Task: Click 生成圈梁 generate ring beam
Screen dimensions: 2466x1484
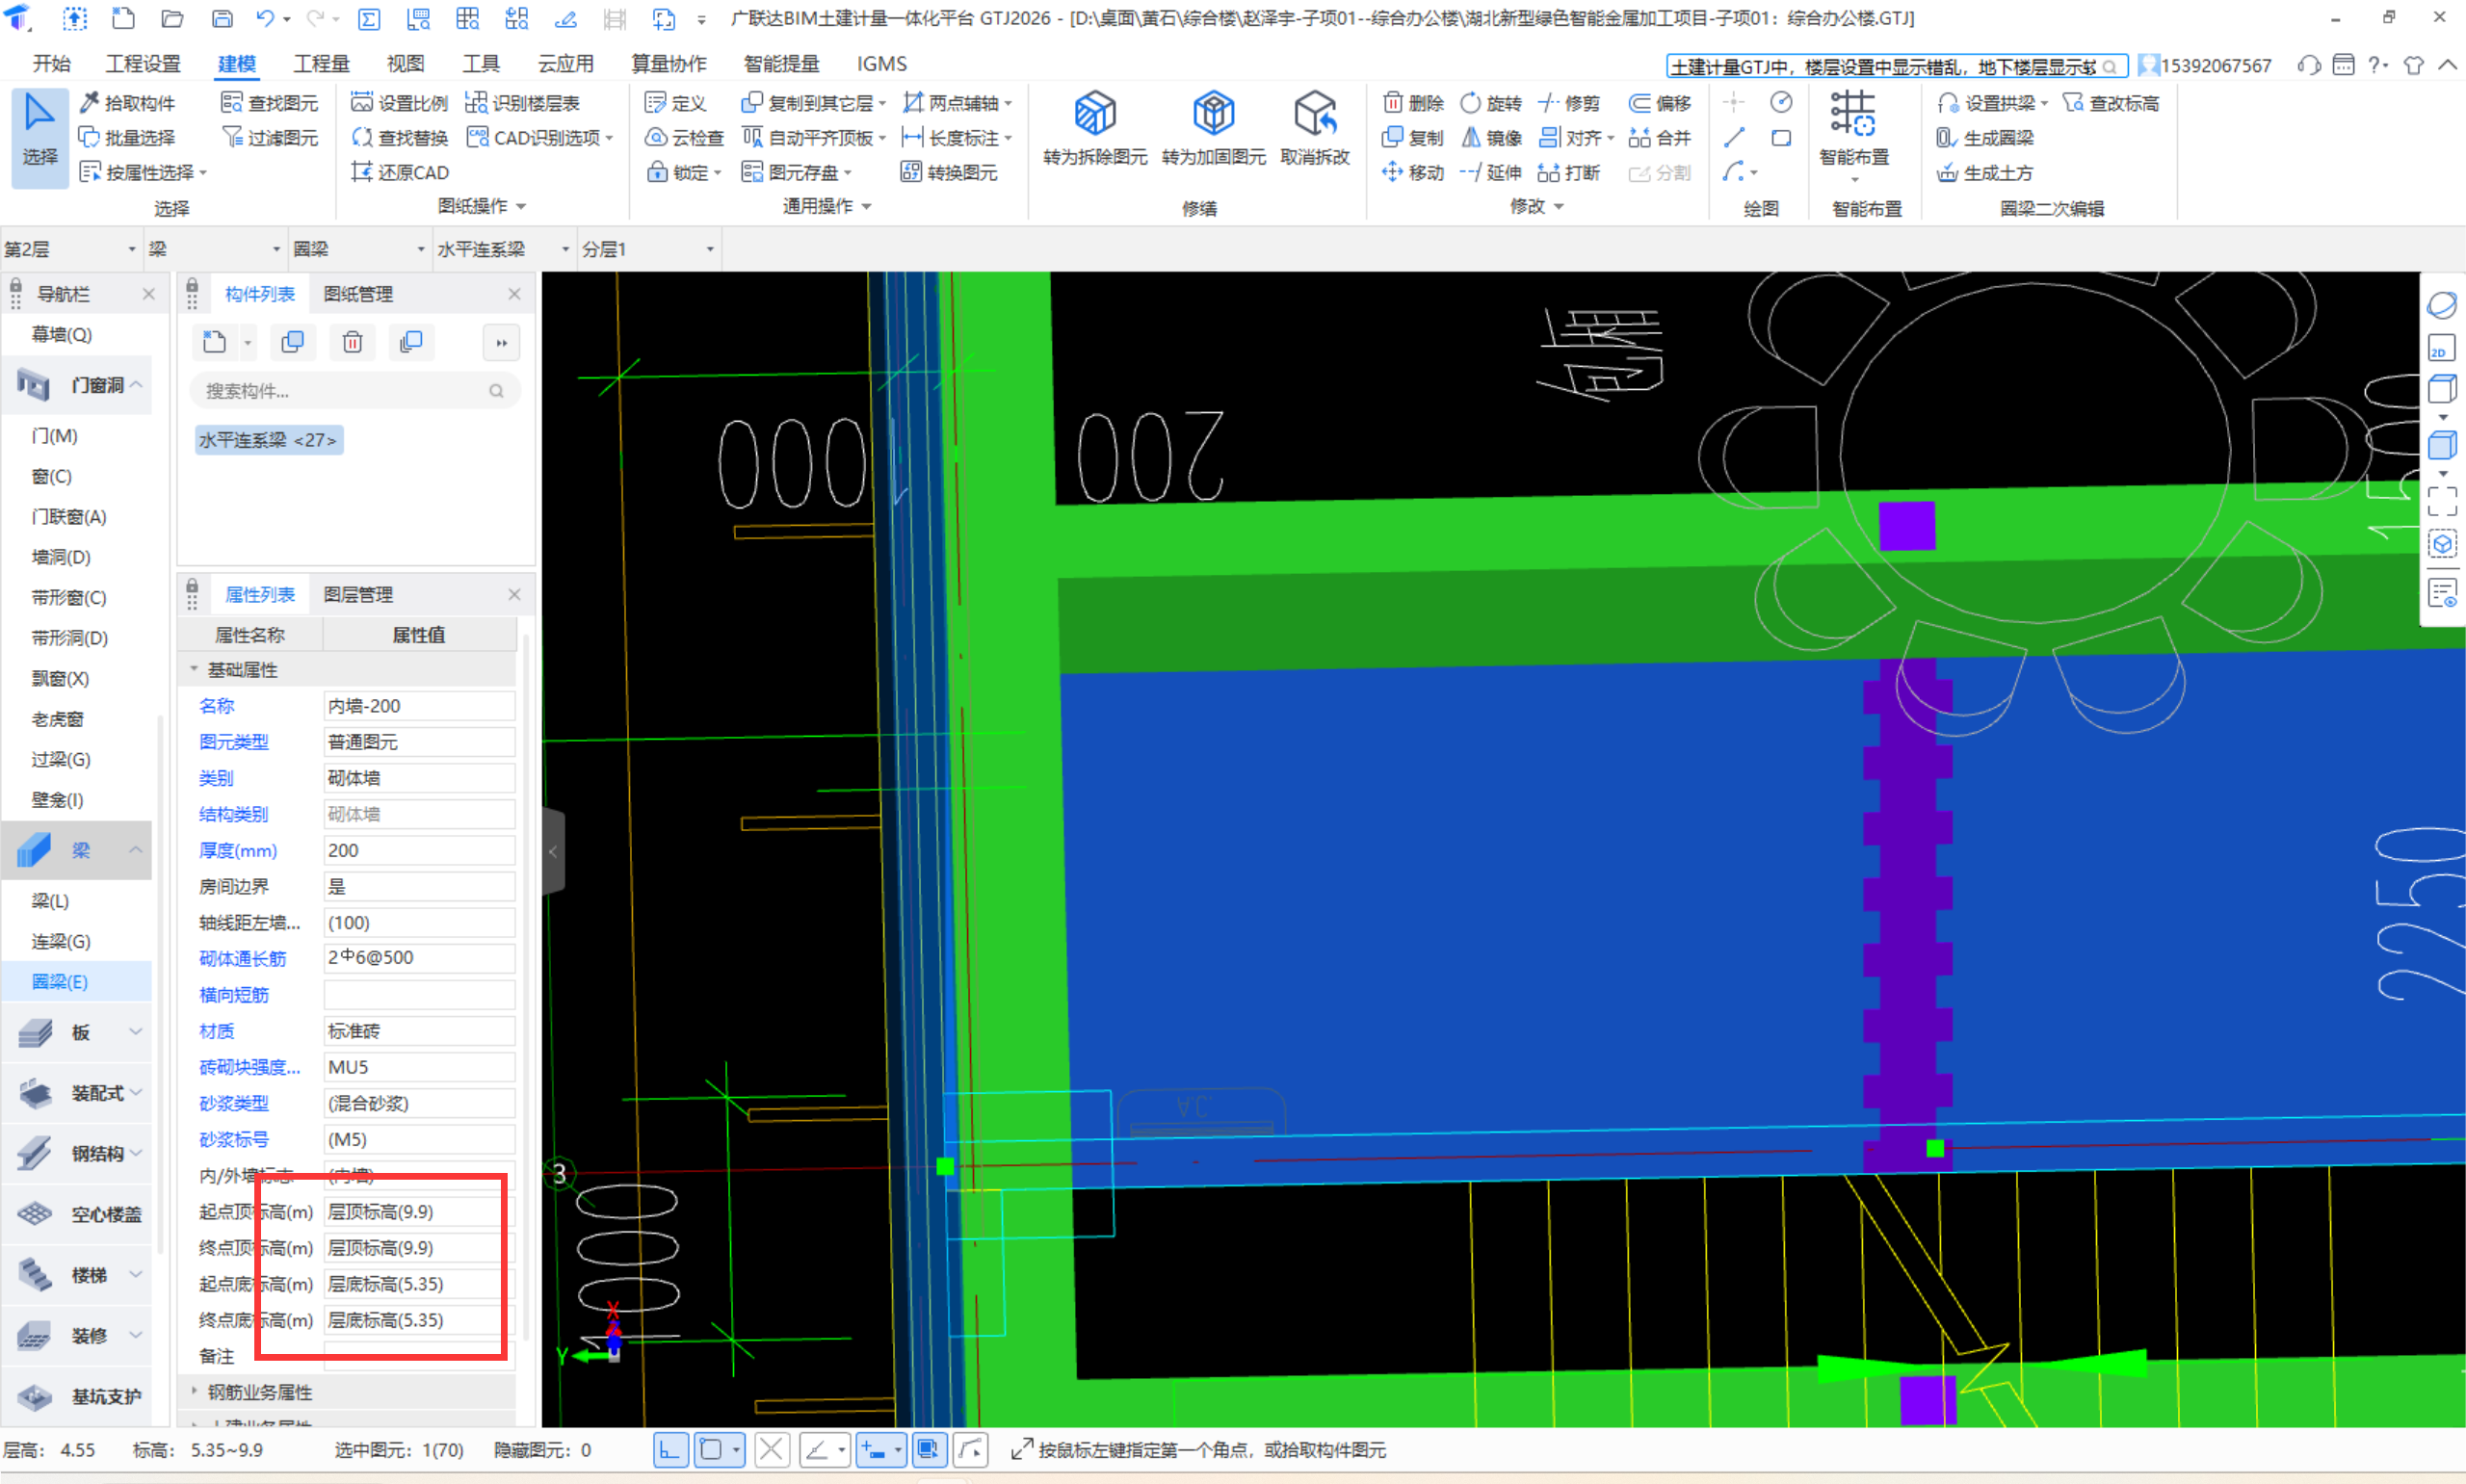Action: (x=1985, y=138)
